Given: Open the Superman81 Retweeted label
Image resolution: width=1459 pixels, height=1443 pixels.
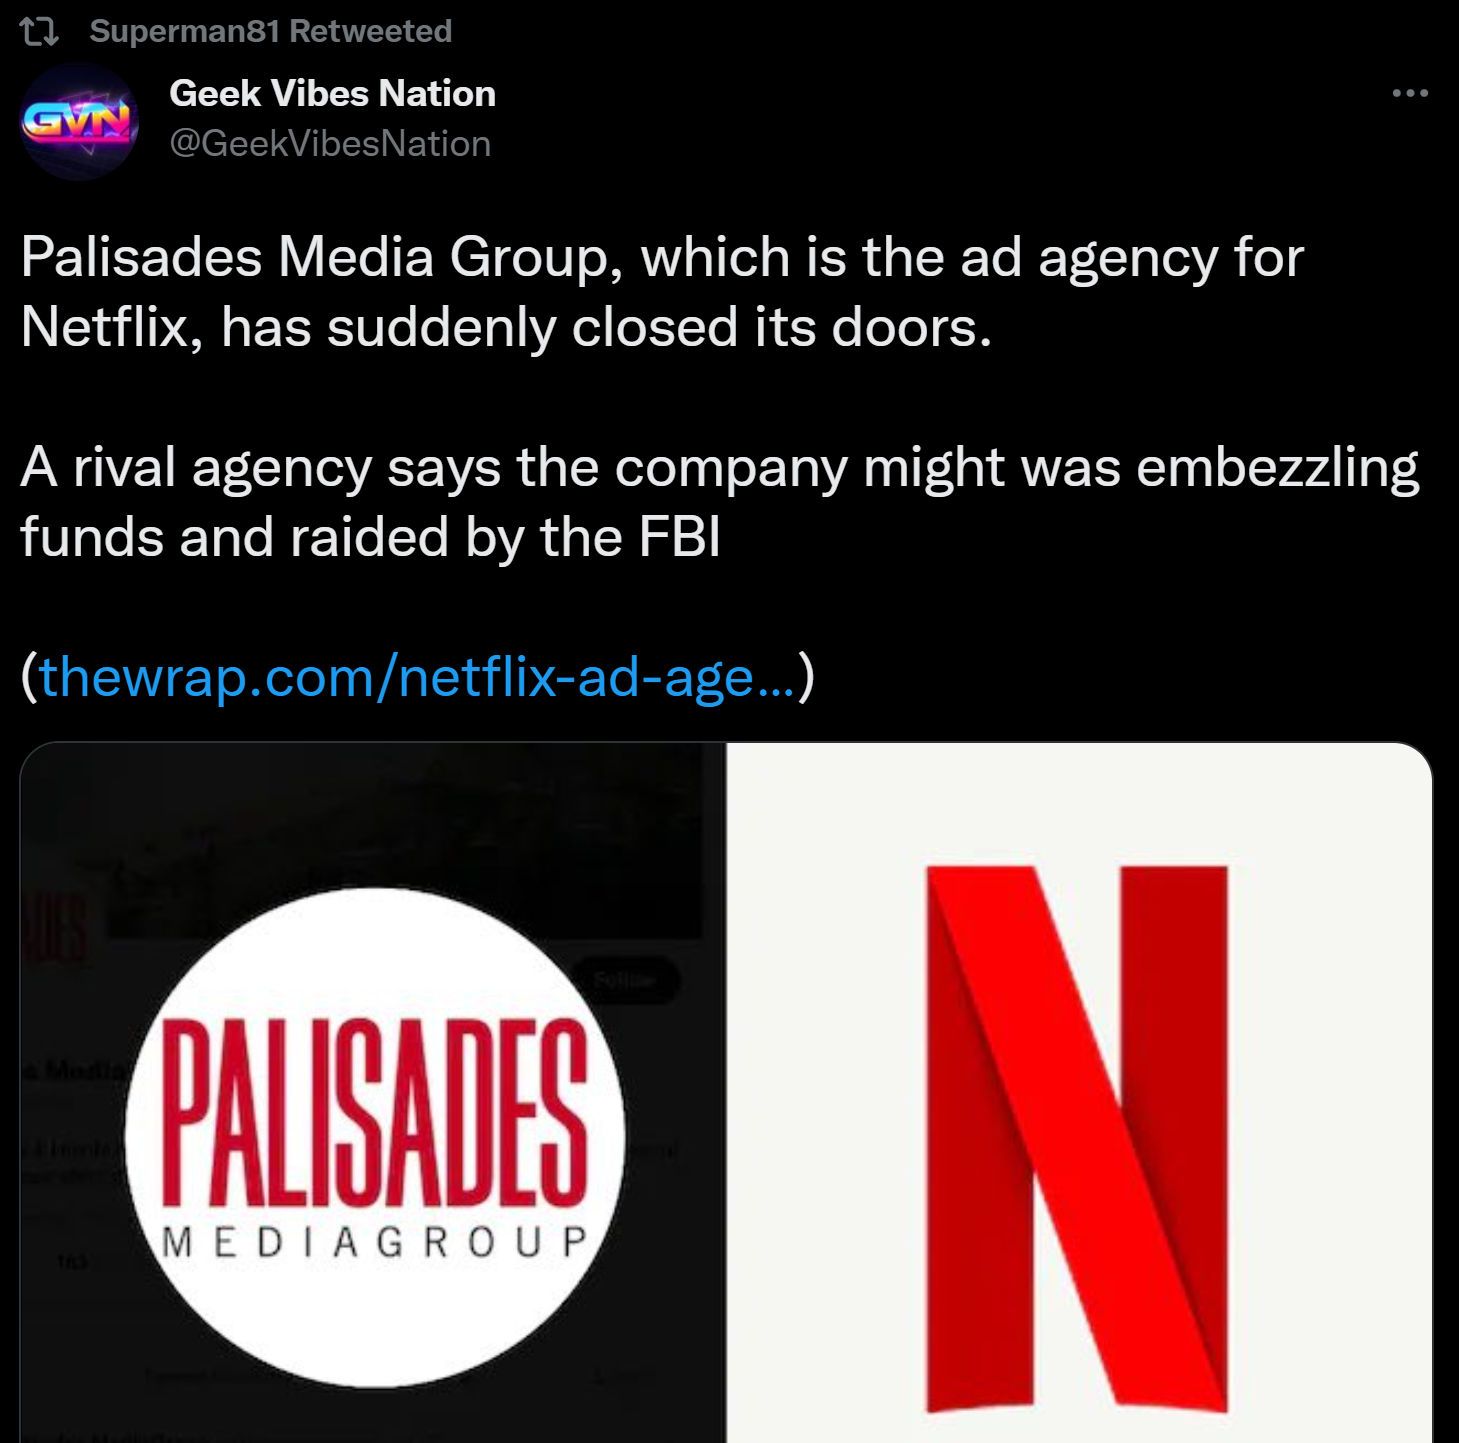Looking at the screenshot, I should (x=270, y=32).
